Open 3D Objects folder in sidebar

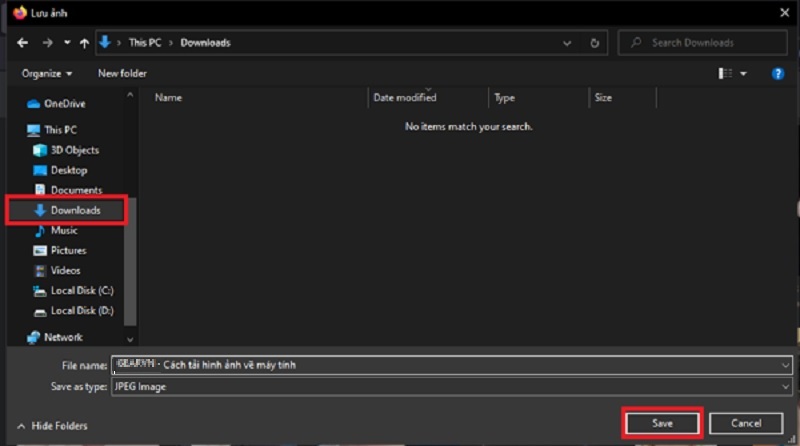74,150
